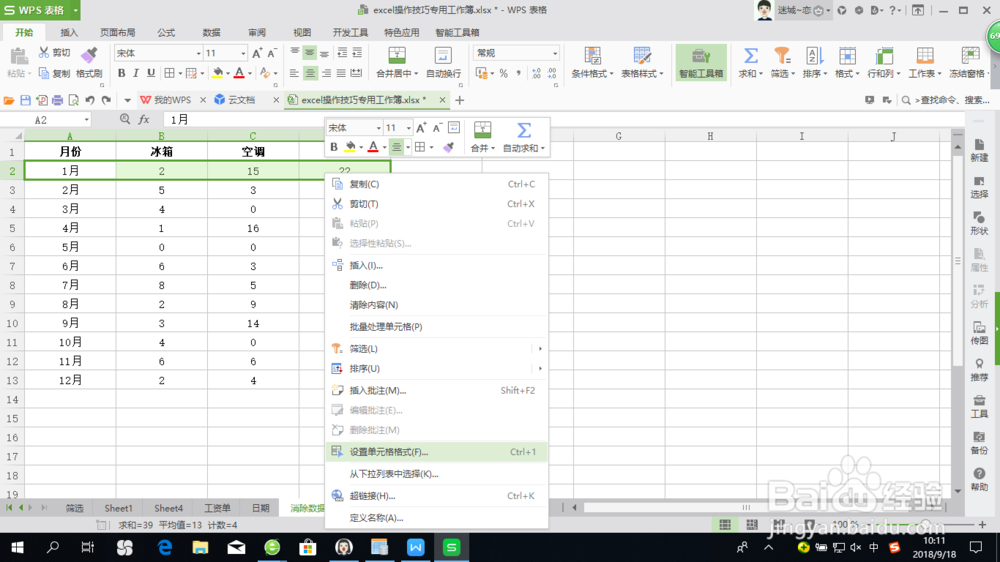The width and height of the screenshot is (1000, 562).
Task: Choose Insert Comment (插入批注) from context menu
Action: point(436,390)
